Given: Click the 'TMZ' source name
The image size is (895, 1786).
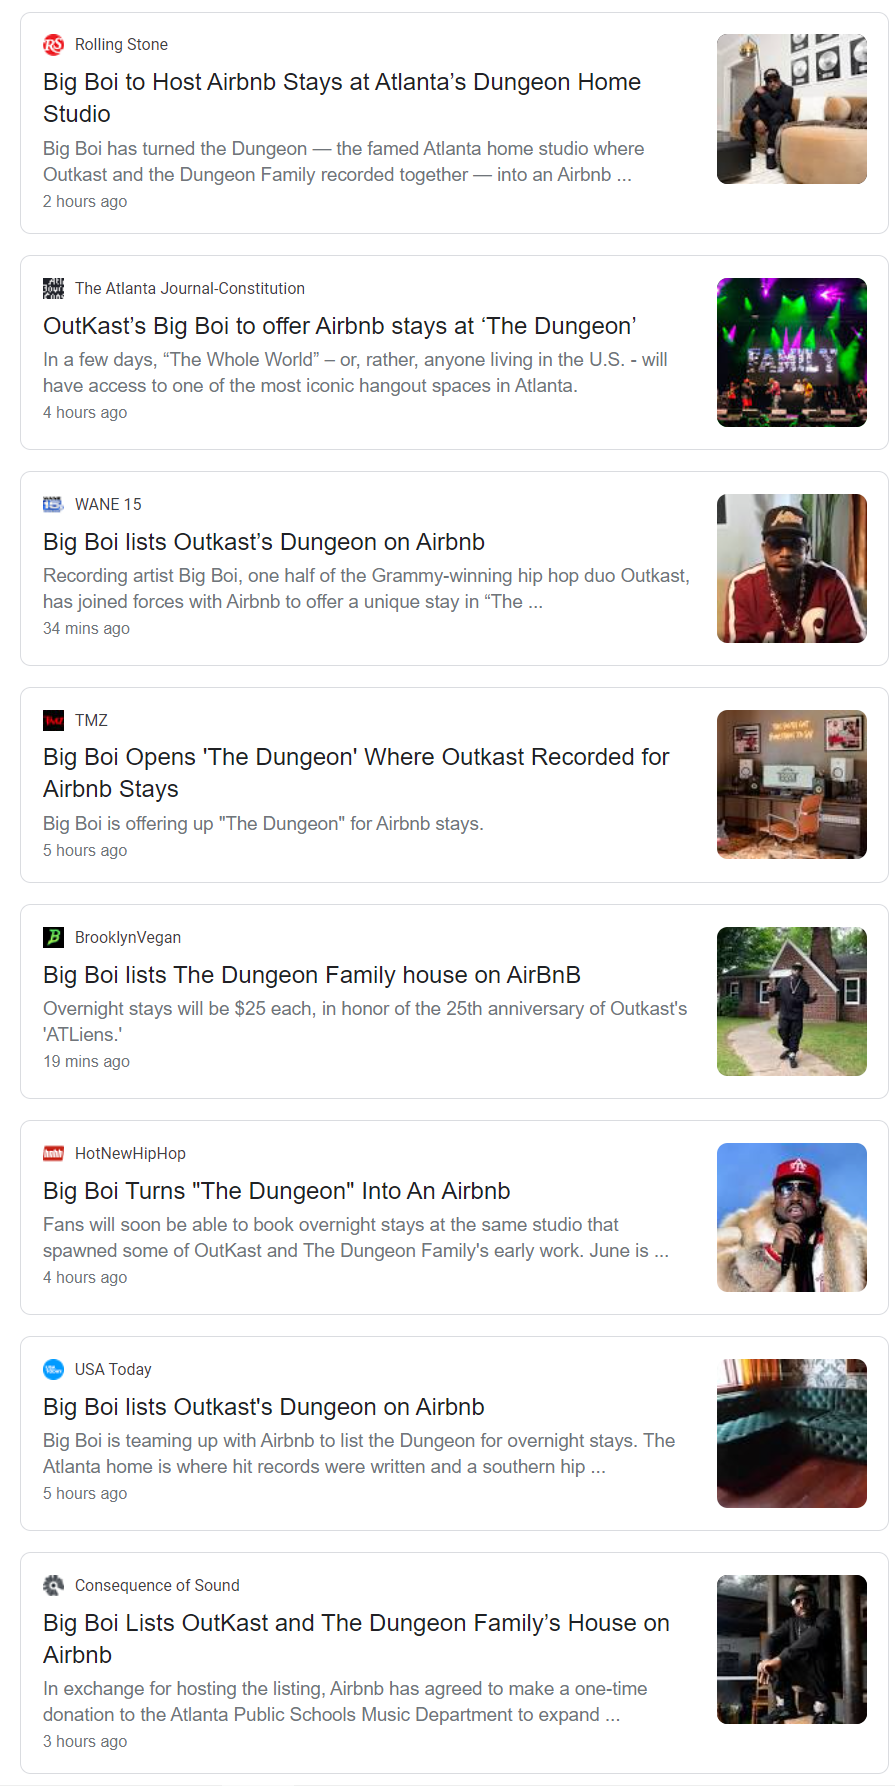Looking at the screenshot, I should pos(91,720).
